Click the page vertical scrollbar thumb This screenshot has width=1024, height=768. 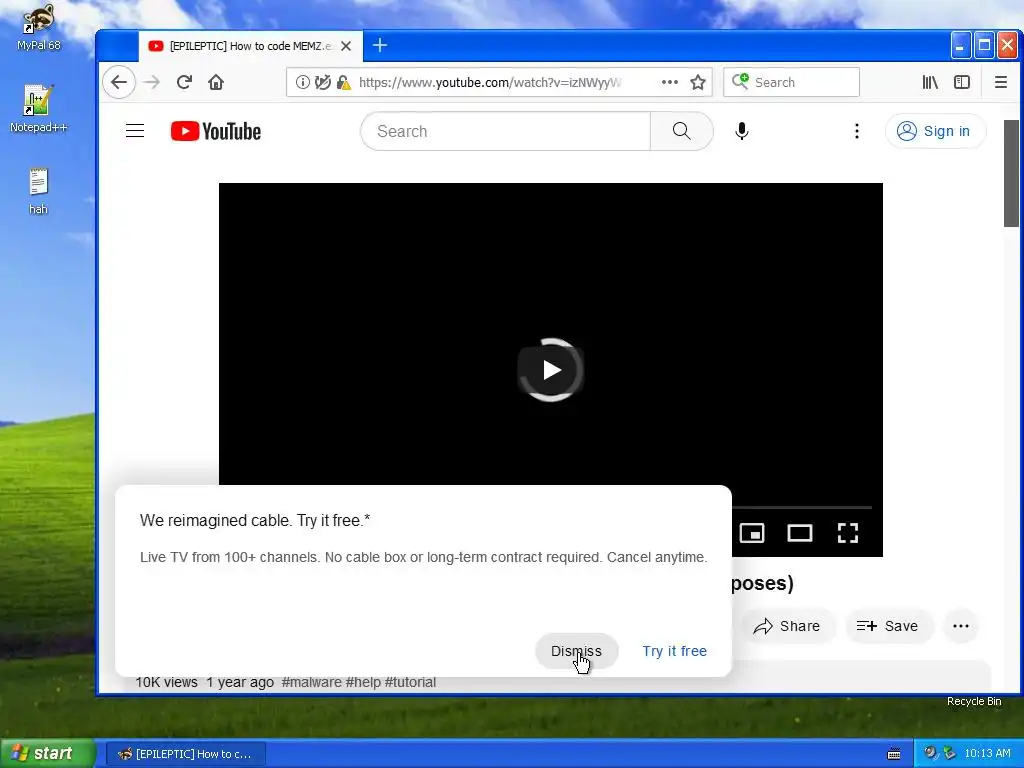click(1011, 174)
